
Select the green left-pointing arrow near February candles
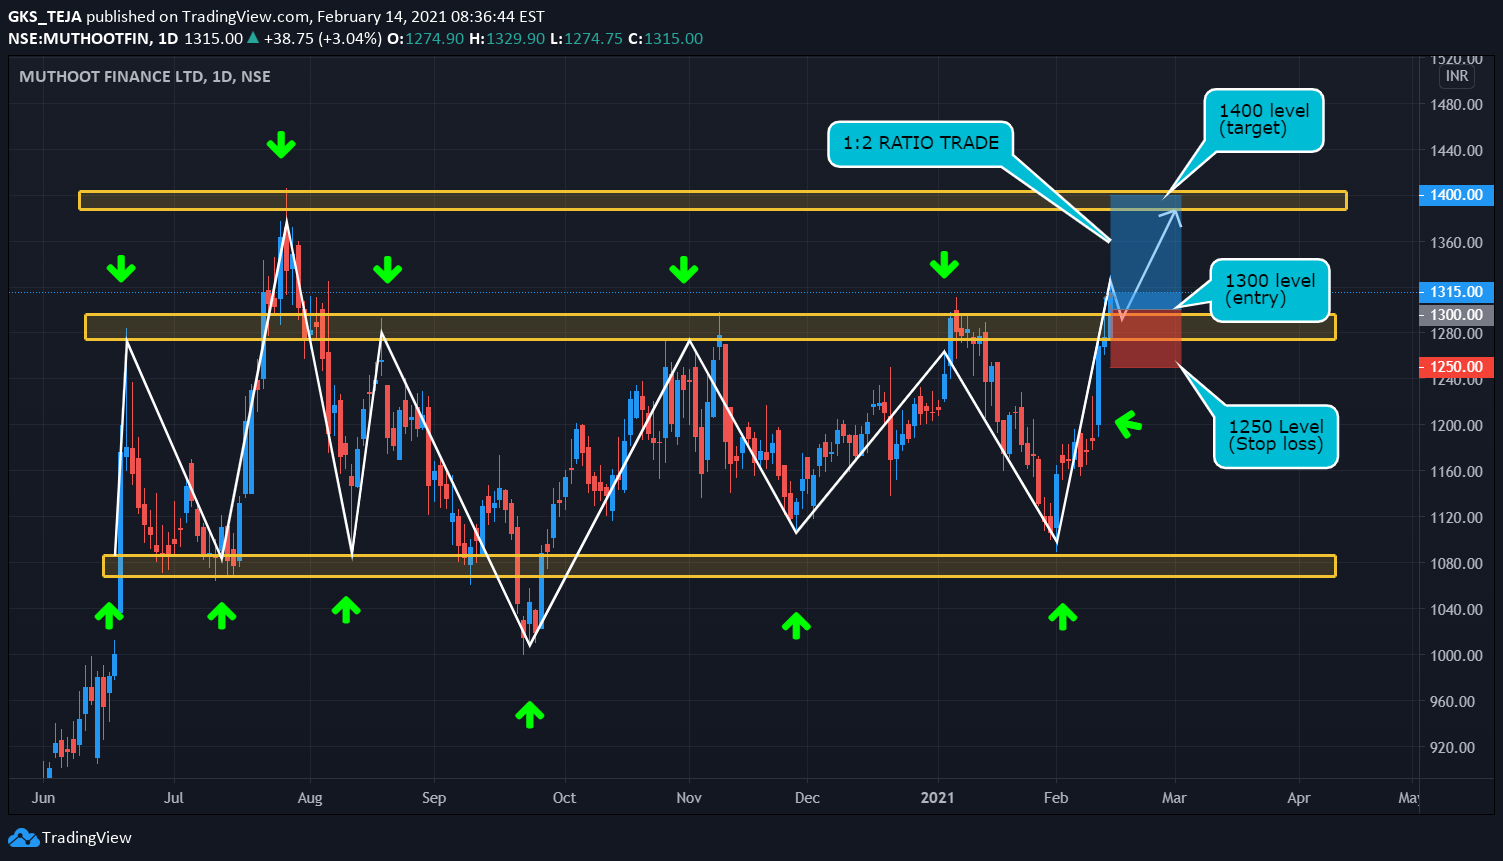pyautogui.click(x=1128, y=424)
